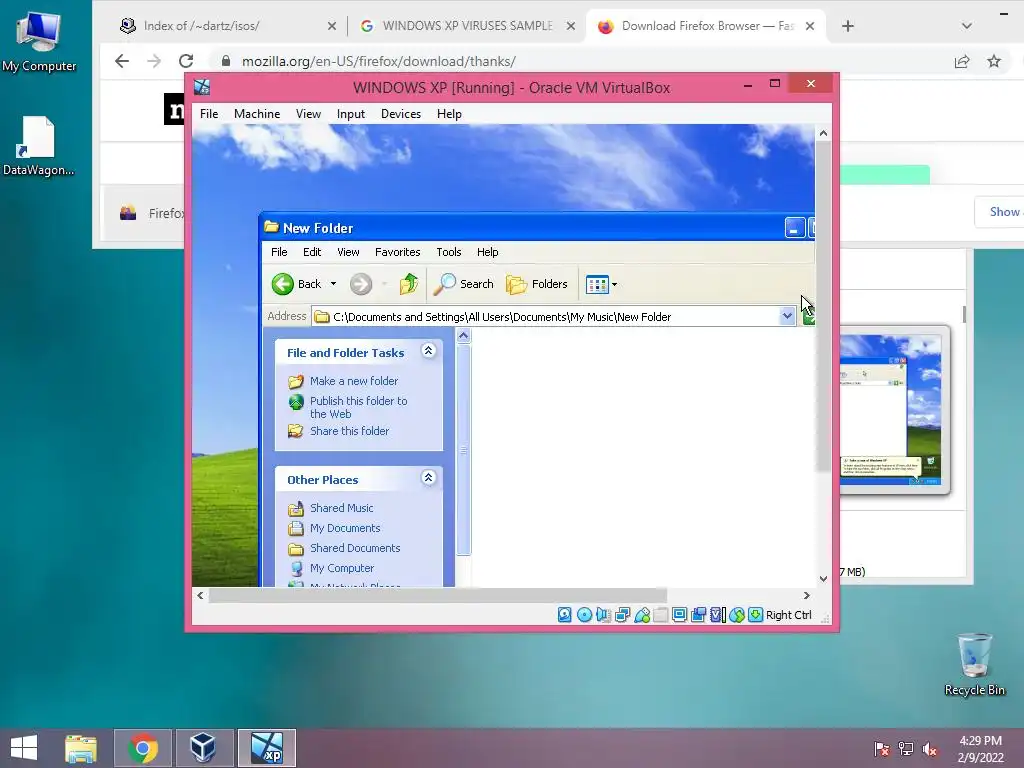Click the recording icon in VirtualBox status bar
The height and width of the screenshot is (768, 1024).
click(699, 615)
